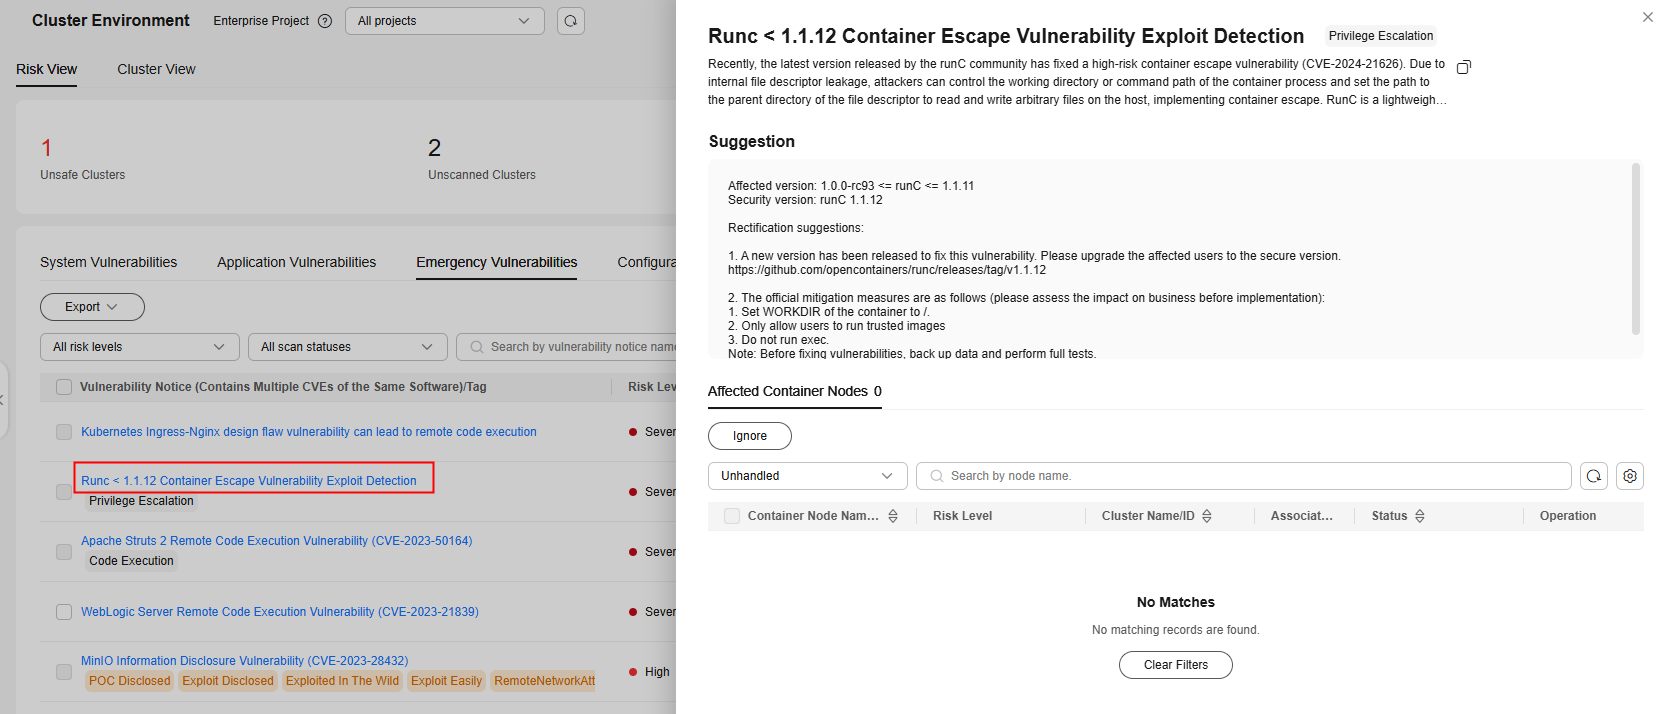Click the Ignore button
Viewport: 1660px width, 714px height.
tap(750, 436)
